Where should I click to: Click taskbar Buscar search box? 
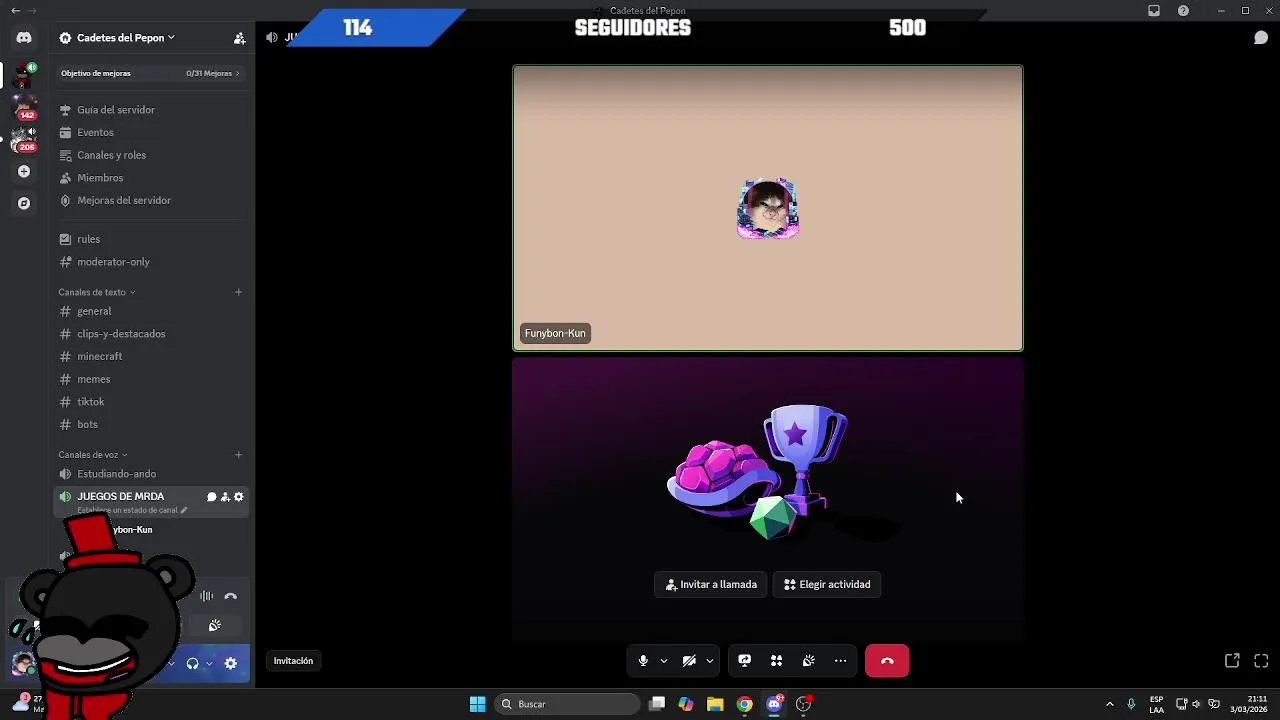(568, 704)
